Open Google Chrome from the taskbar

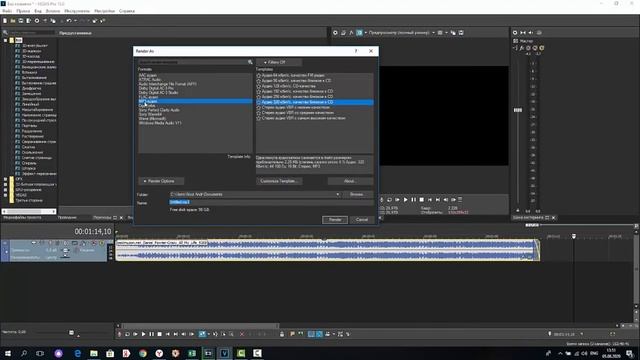142,353
